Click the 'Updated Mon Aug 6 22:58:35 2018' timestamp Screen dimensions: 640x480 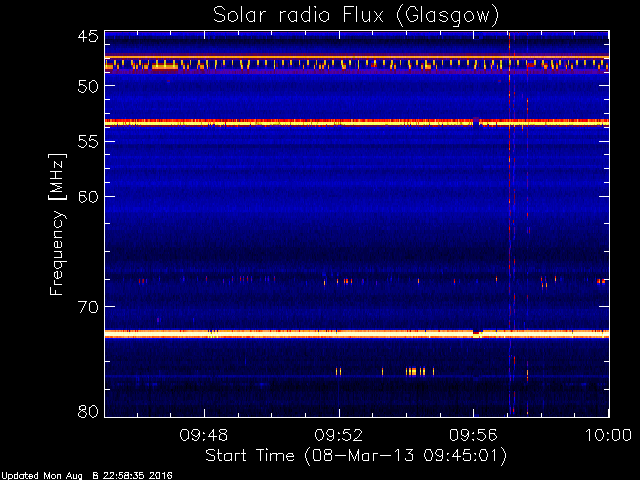(x=86, y=476)
